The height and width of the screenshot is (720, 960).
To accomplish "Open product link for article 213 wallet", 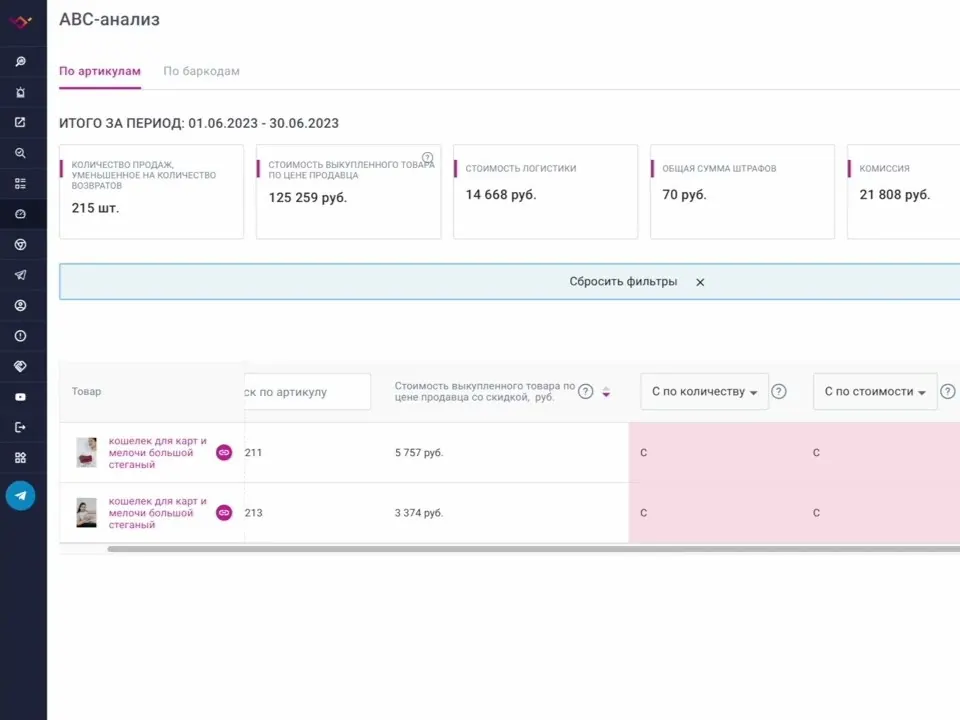I will [x=157, y=512].
